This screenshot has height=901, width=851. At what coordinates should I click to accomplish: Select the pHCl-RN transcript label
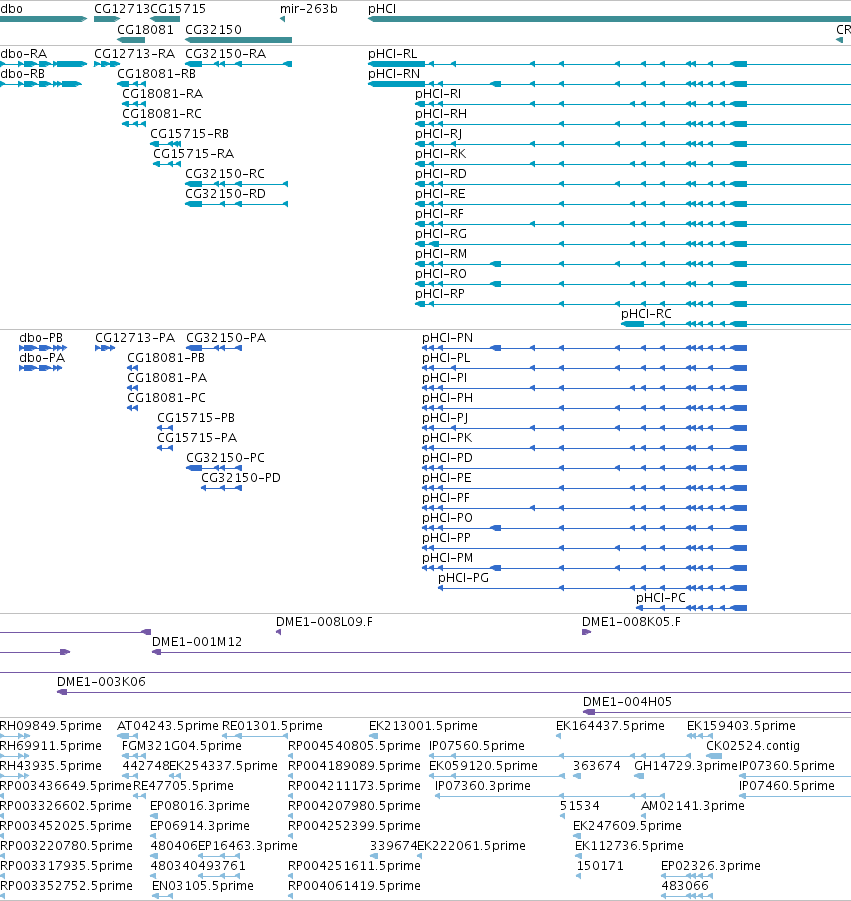click(394, 74)
